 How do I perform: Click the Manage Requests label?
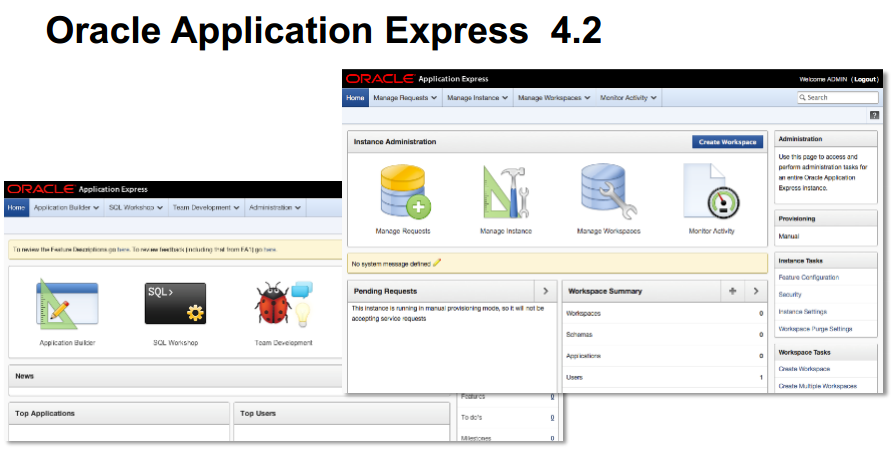pos(403,231)
